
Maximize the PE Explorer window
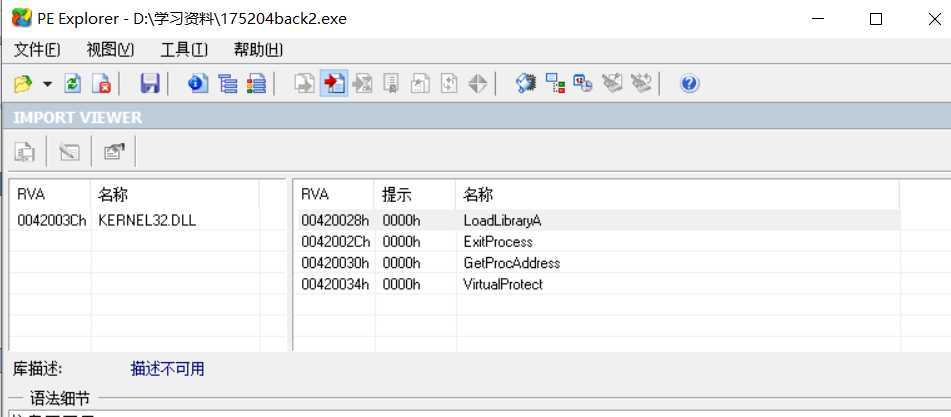click(x=876, y=19)
